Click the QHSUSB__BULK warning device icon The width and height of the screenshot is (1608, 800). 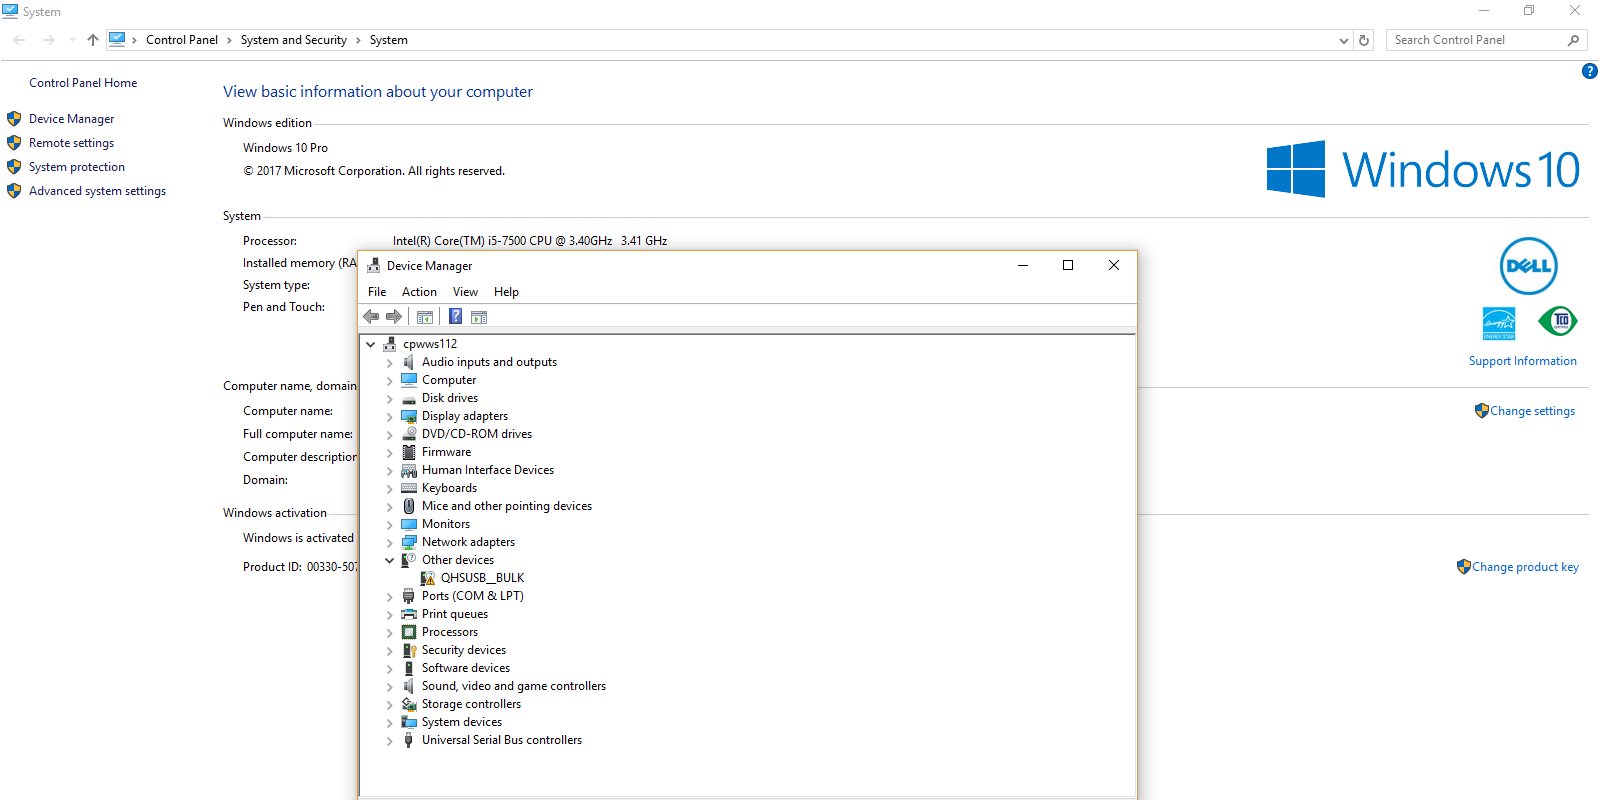428,578
